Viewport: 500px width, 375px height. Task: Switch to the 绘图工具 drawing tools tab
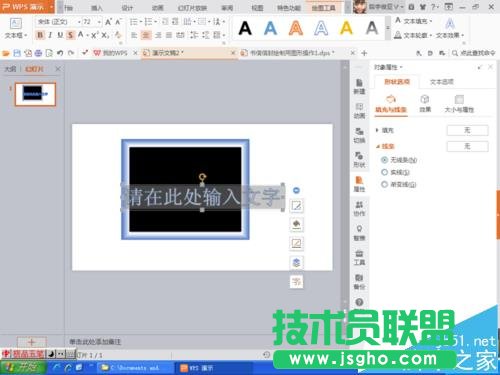tap(323, 8)
